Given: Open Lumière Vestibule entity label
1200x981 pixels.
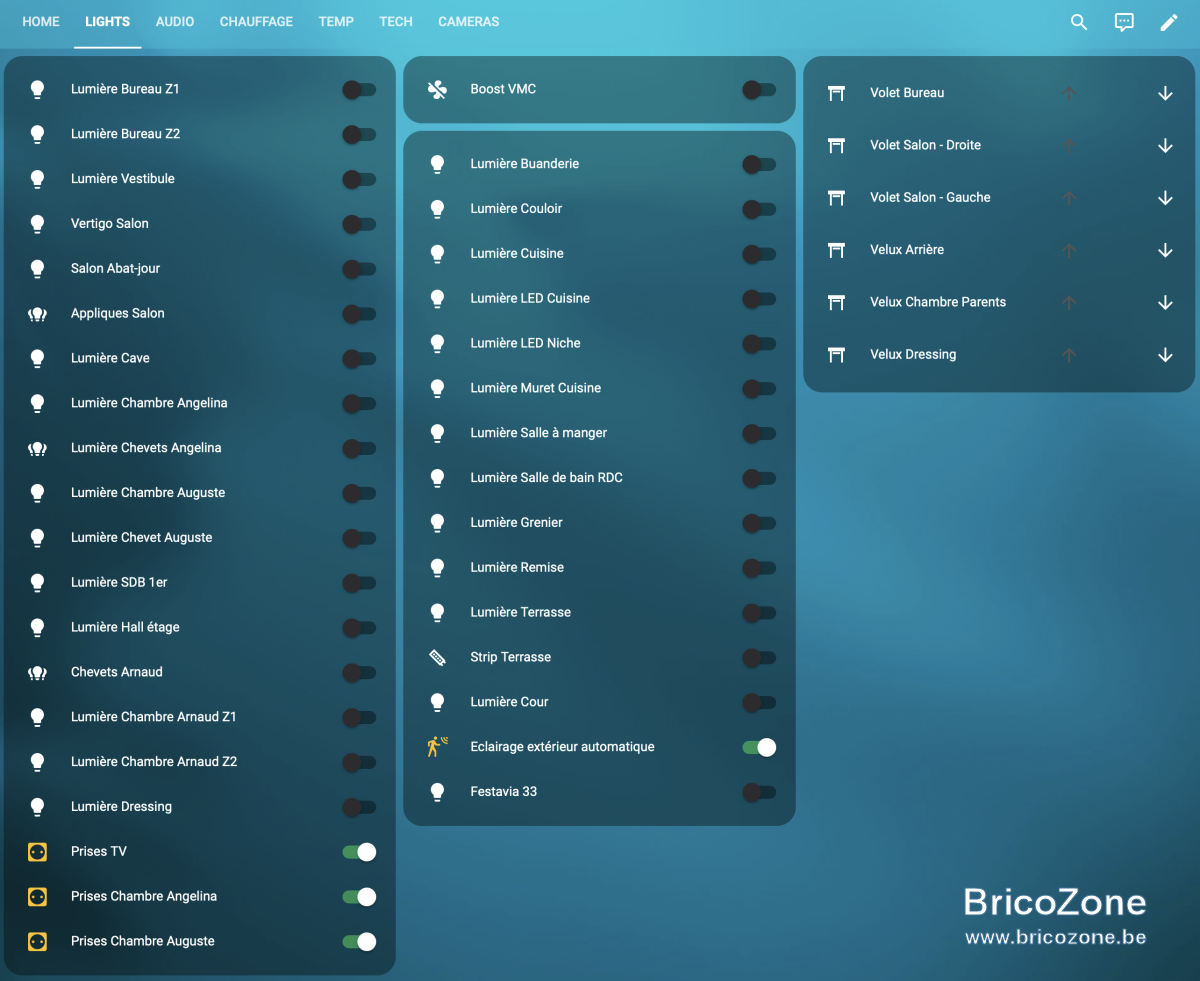Looking at the screenshot, I should pos(123,179).
